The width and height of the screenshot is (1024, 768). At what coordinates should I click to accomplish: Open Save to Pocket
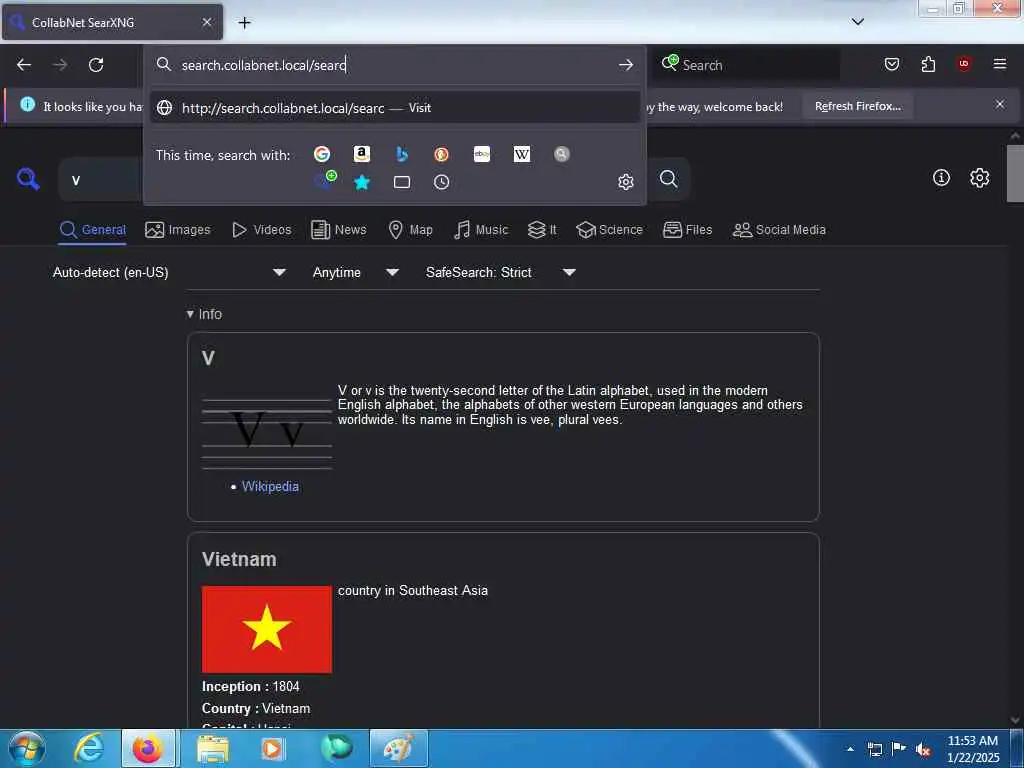(891, 64)
